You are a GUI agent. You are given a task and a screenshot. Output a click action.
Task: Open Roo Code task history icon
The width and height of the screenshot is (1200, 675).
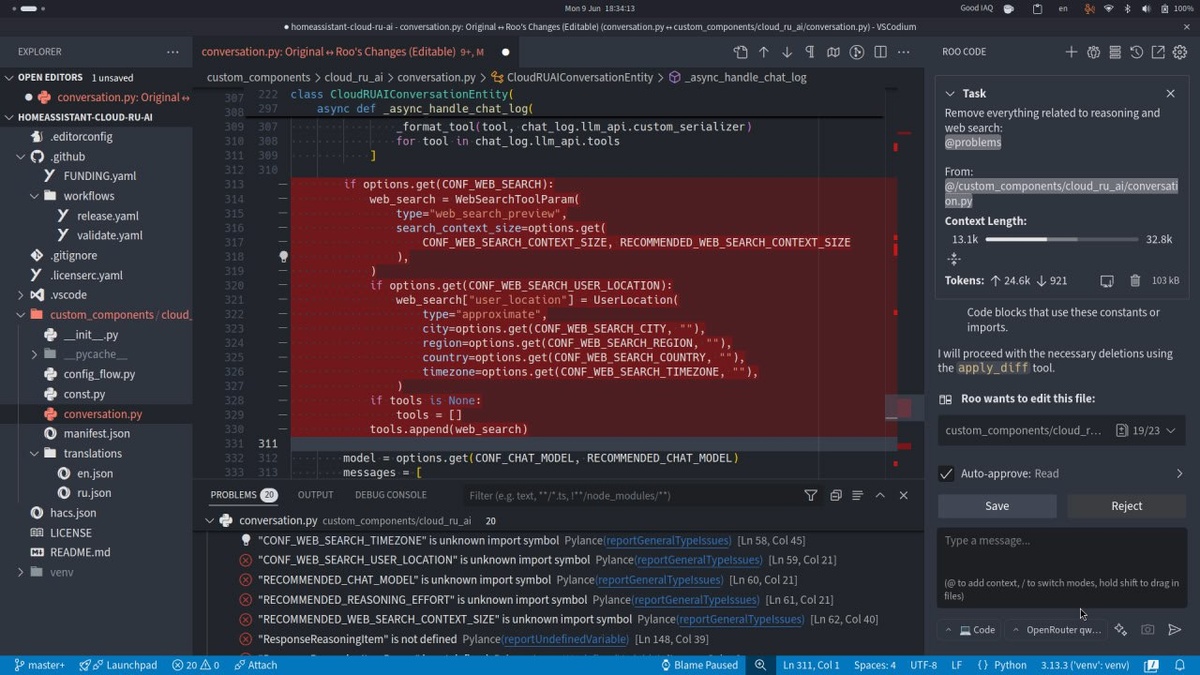1137,52
